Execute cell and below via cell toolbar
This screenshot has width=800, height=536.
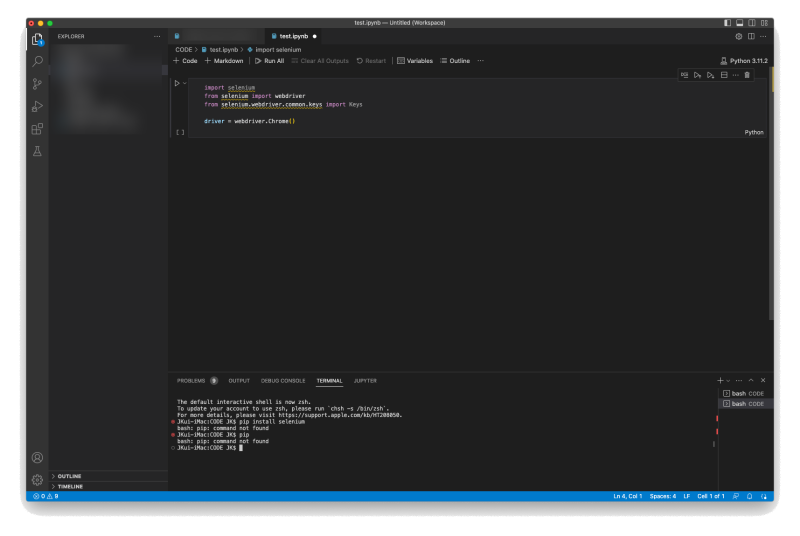tap(711, 75)
